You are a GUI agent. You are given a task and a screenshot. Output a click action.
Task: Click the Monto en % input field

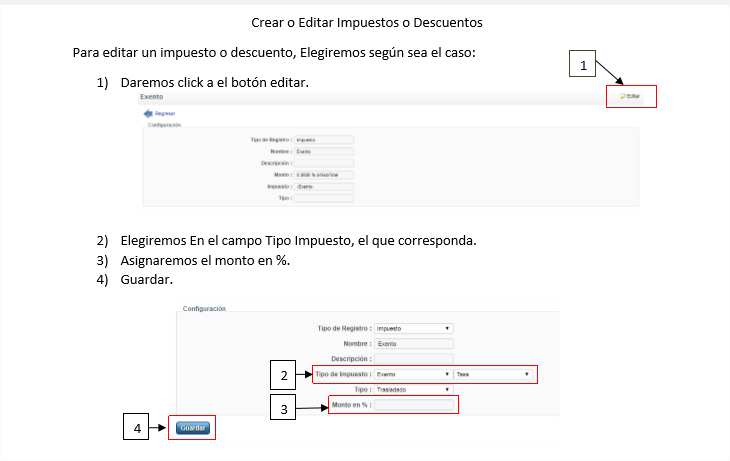tap(415, 405)
